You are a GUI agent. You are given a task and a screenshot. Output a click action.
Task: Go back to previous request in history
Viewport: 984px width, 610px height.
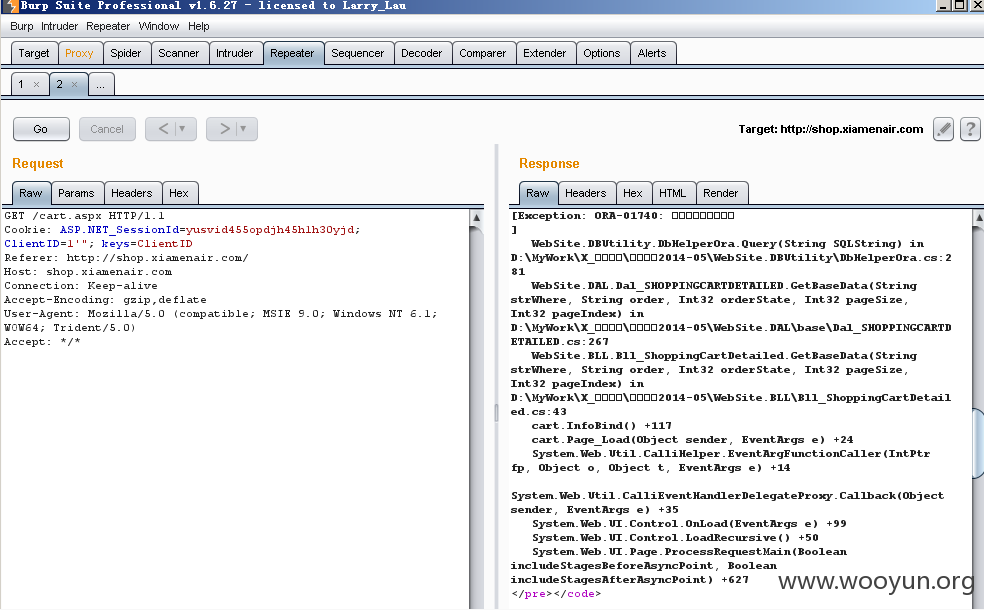[163, 129]
